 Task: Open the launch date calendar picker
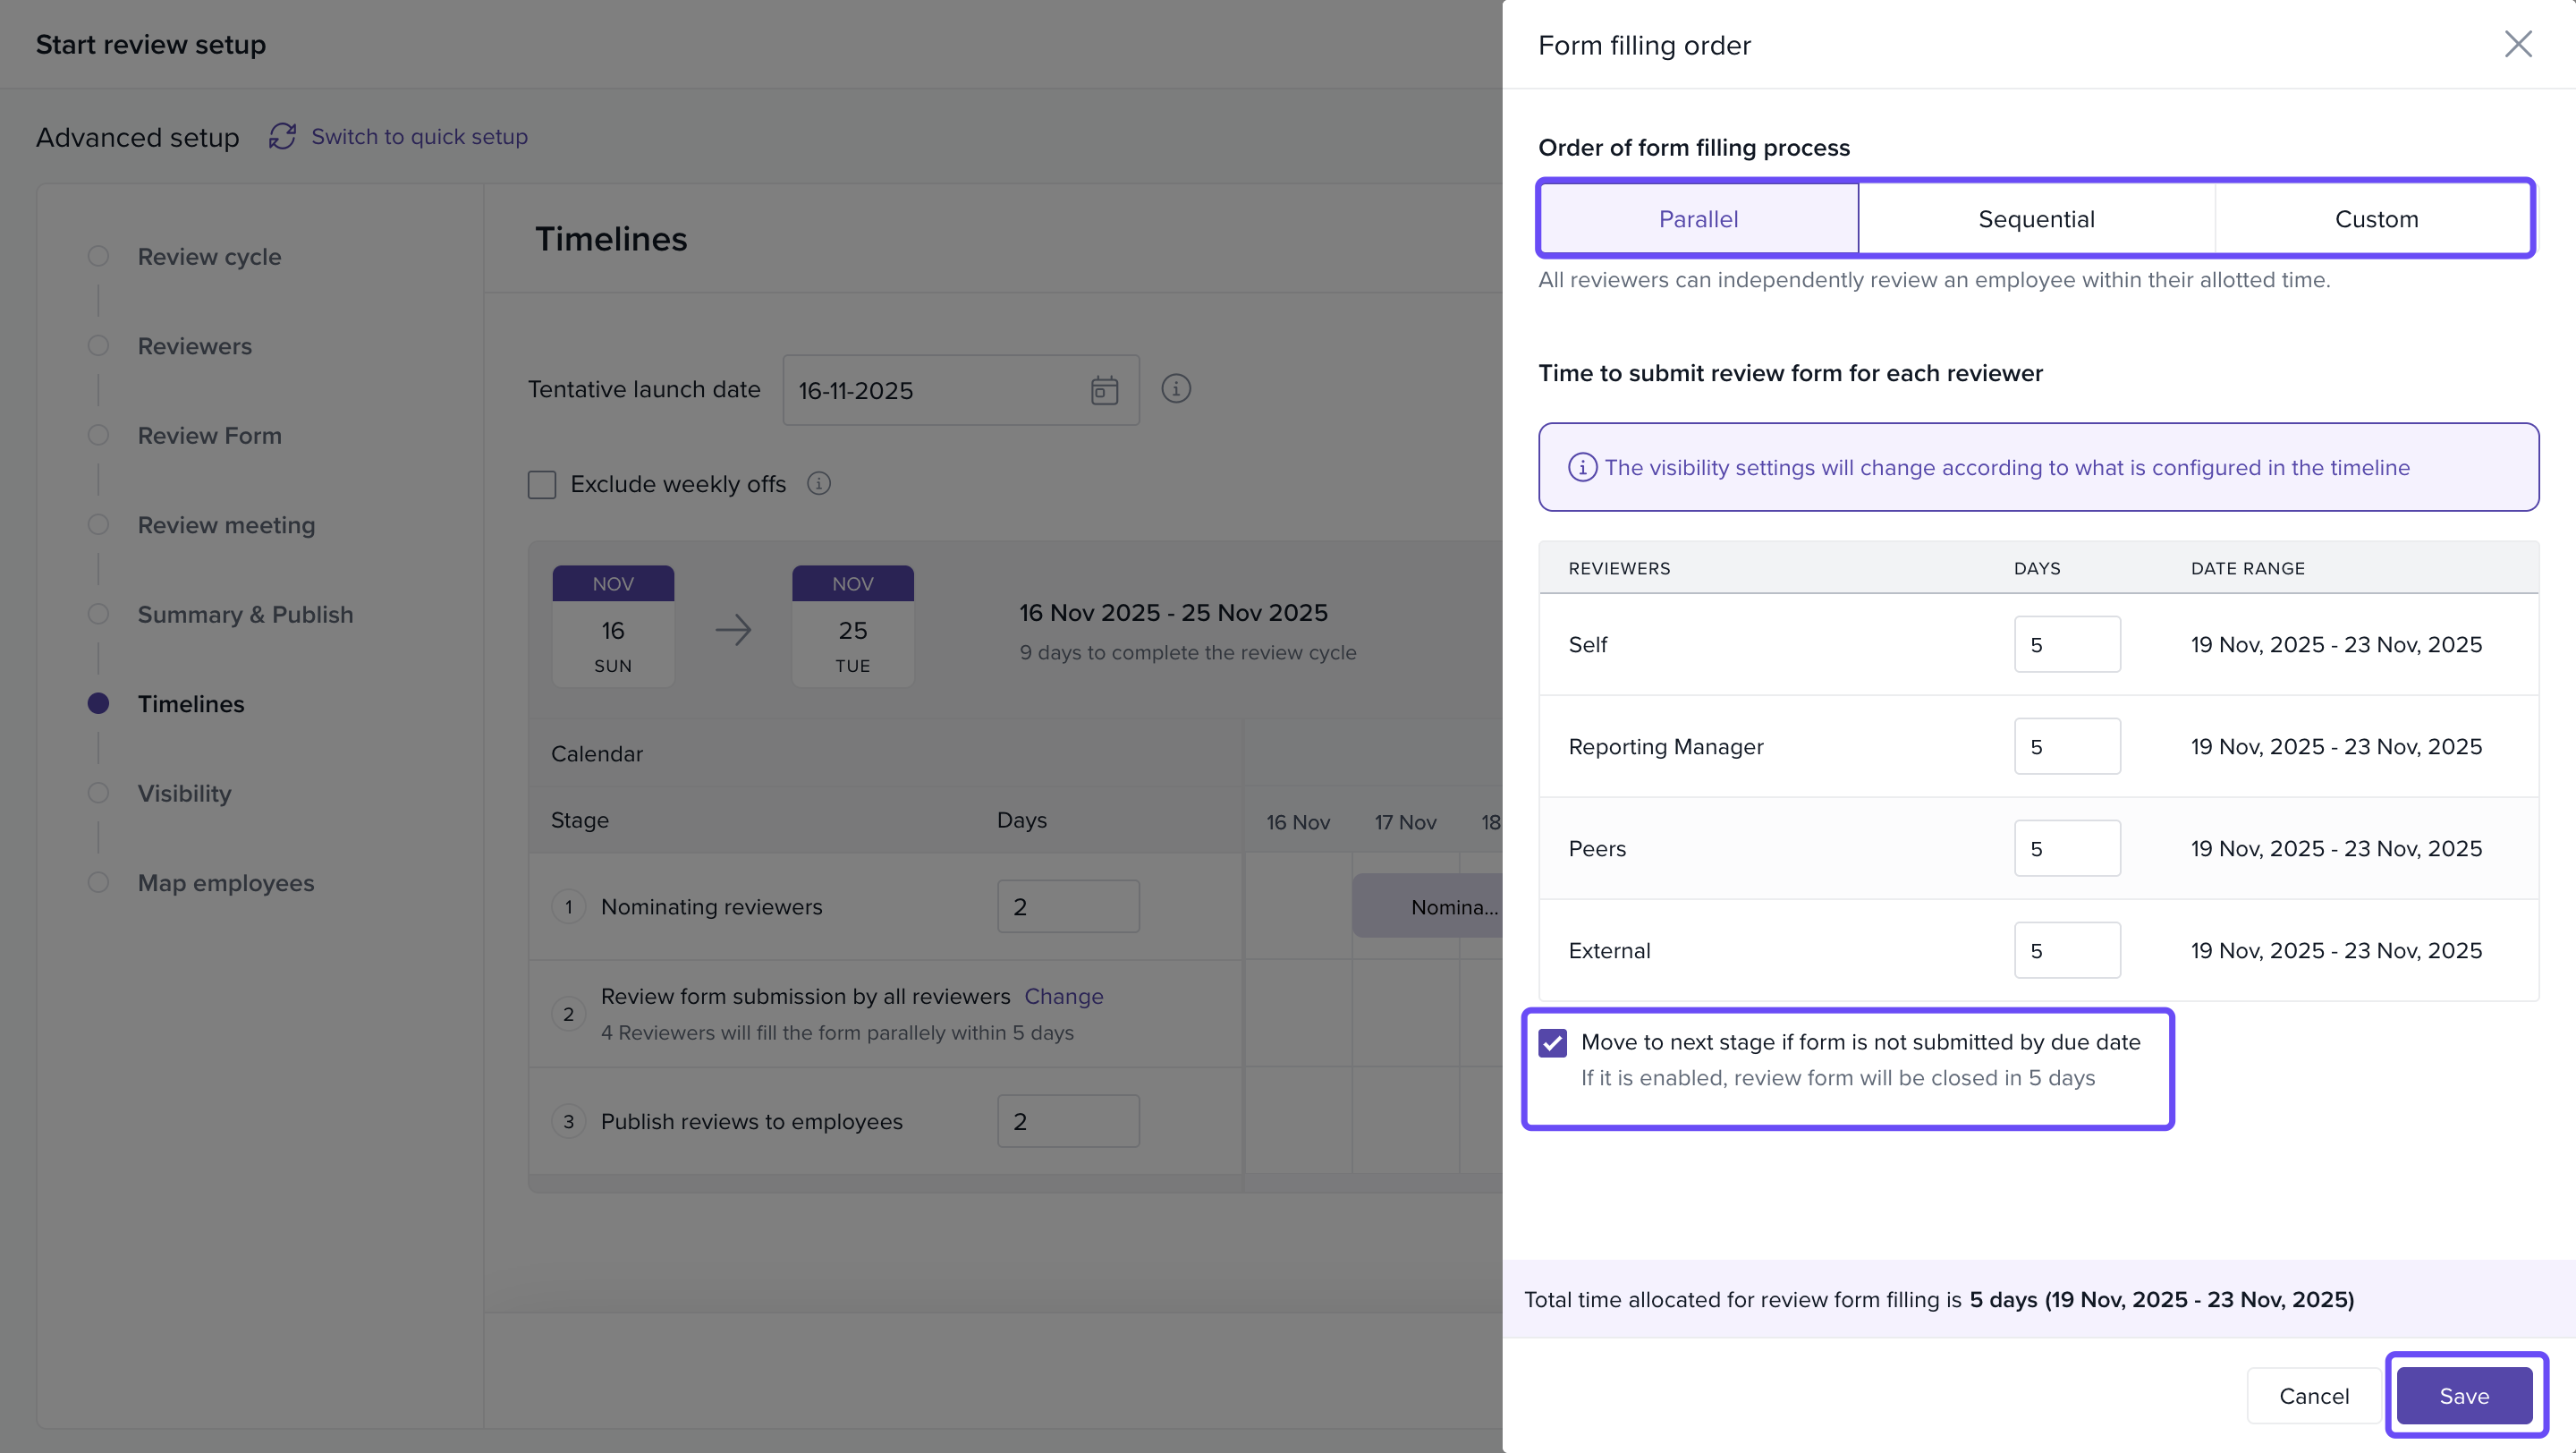[x=1103, y=390]
